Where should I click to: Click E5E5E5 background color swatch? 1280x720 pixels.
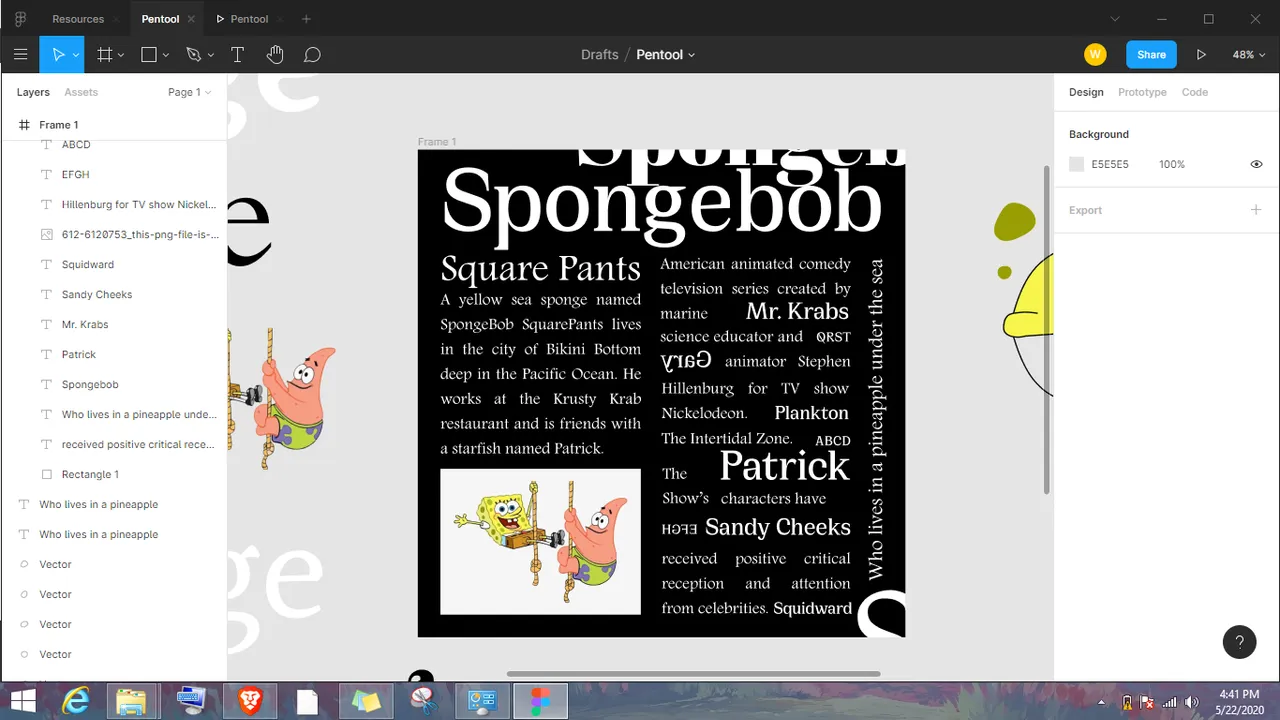[1076, 164]
